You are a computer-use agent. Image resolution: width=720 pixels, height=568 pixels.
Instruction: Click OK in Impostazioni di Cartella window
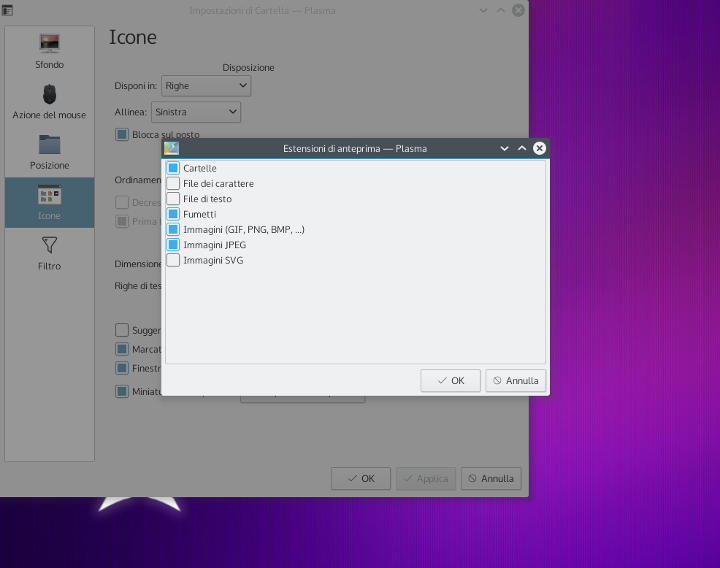tap(361, 478)
